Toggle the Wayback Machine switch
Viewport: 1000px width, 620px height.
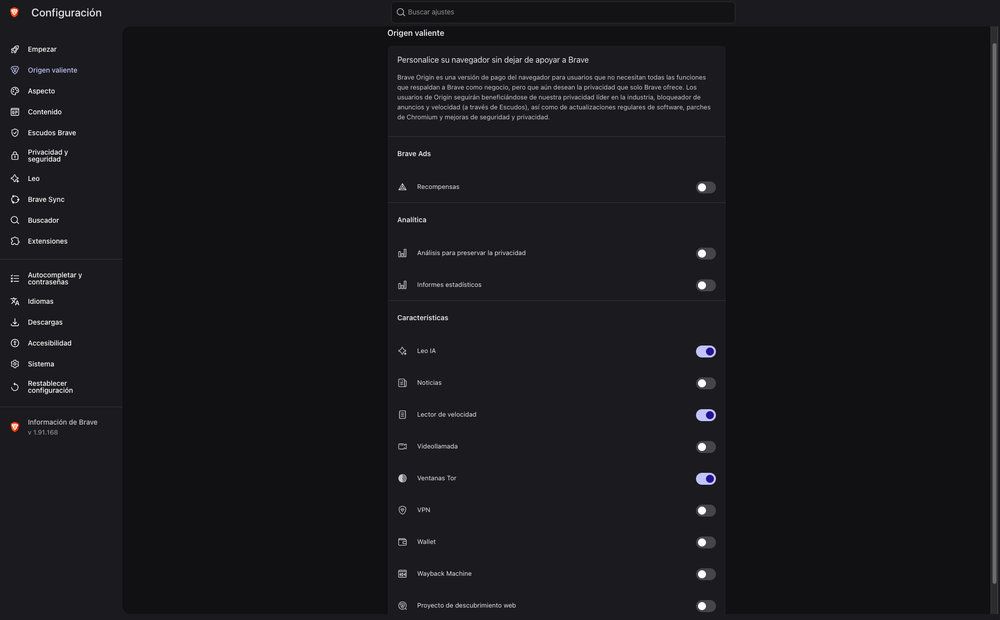click(x=705, y=575)
